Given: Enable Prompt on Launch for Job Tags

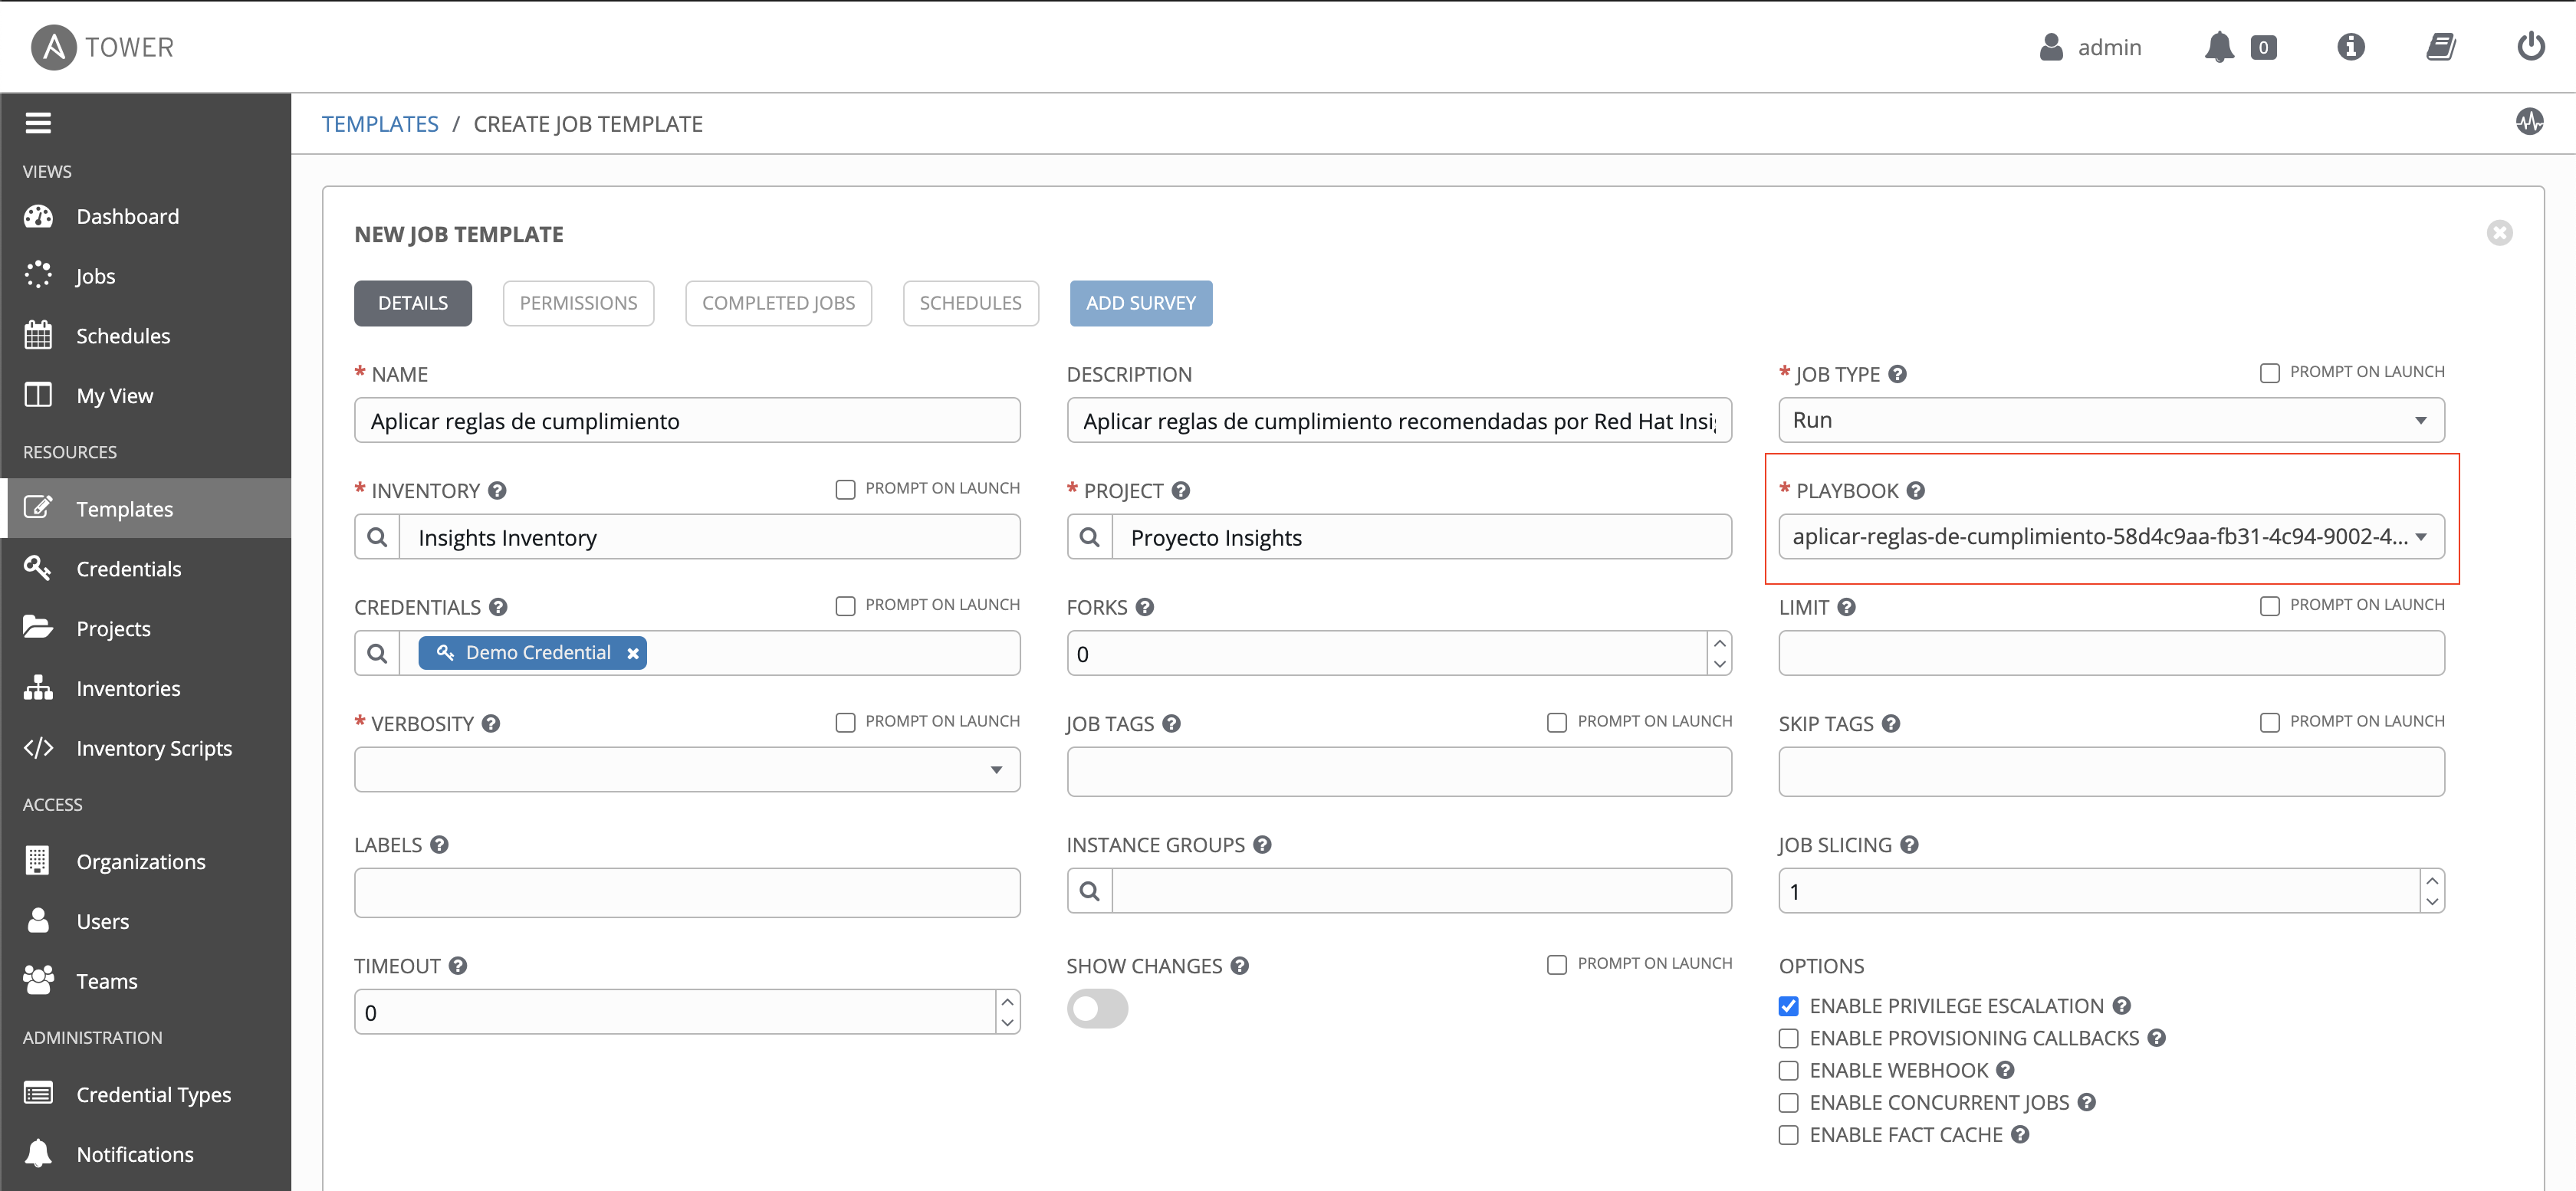Looking at the screenshot, I should coord(1557,723).
